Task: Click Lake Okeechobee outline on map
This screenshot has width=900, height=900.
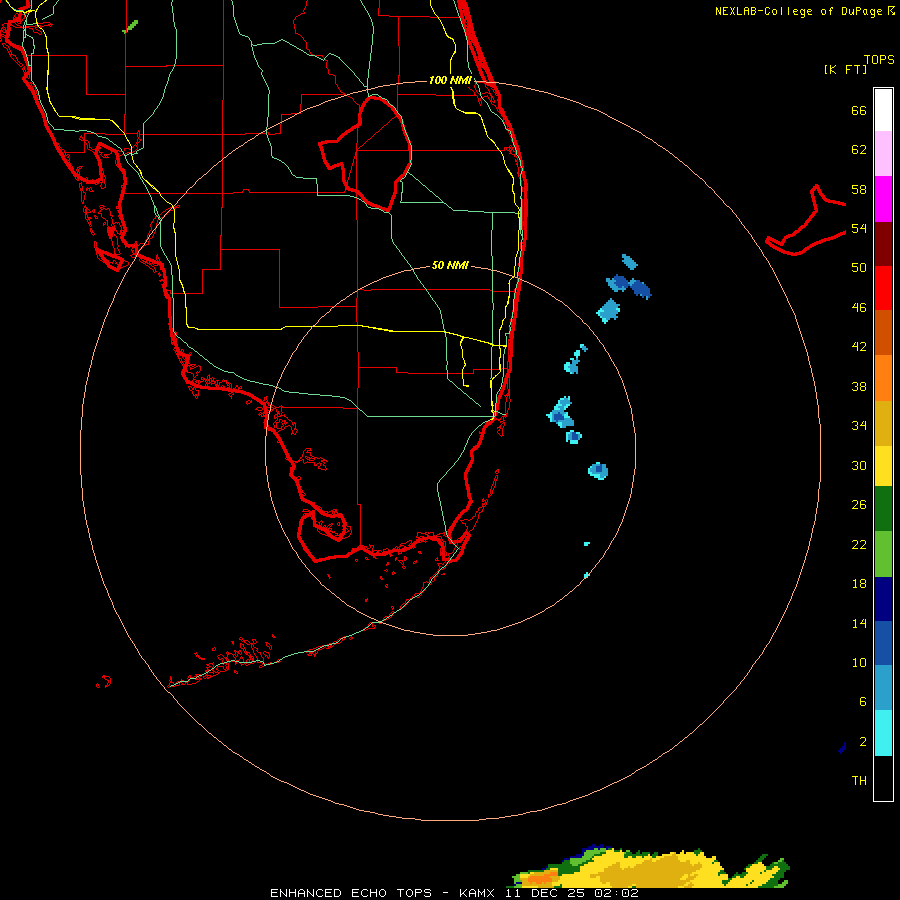Action: pyautogui.click(x=366, y=152)
